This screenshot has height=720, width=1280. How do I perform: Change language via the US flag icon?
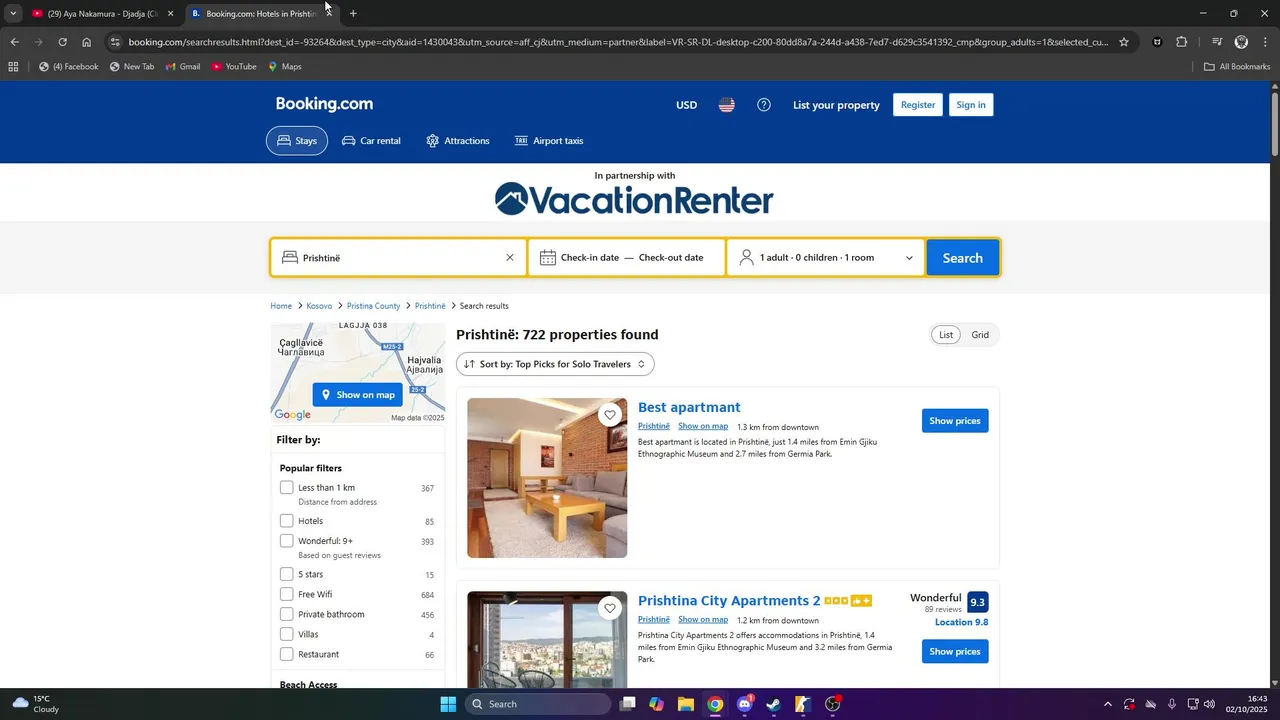point(727,105)
